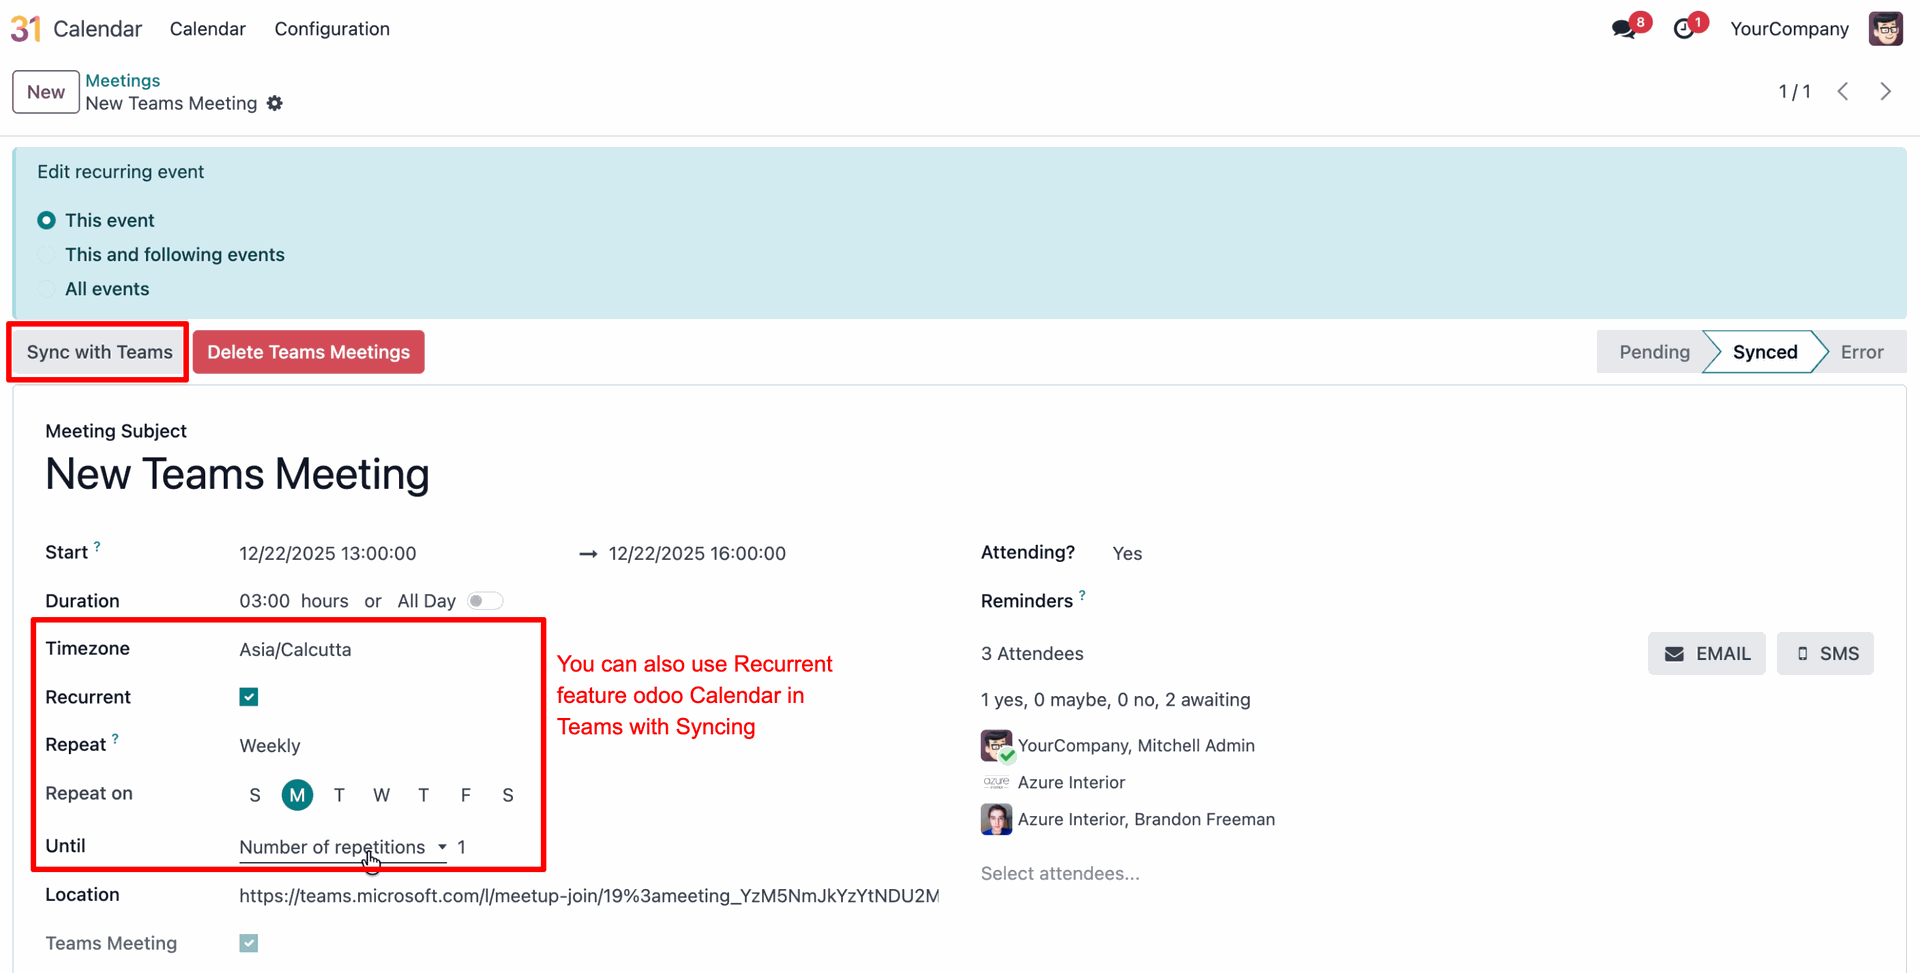Click Delete Teams Meetings button
Image resolution: width=1920 pixels, height=973 pixels.
pos(309,352)
